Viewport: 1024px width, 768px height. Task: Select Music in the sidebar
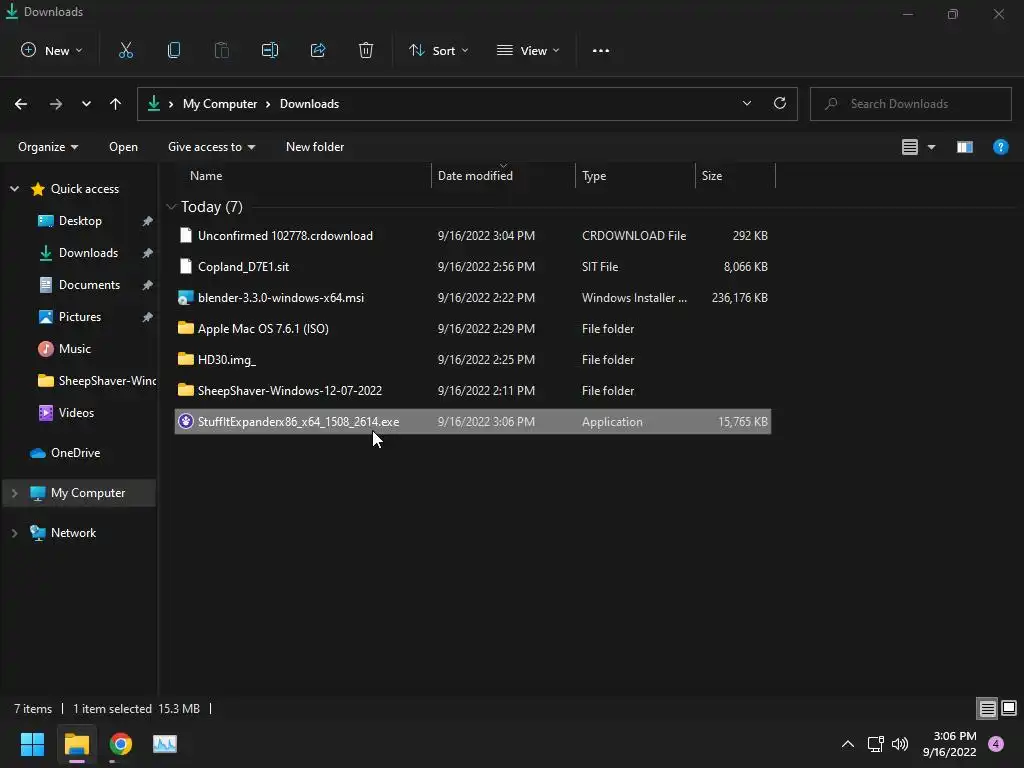(75, 349)
